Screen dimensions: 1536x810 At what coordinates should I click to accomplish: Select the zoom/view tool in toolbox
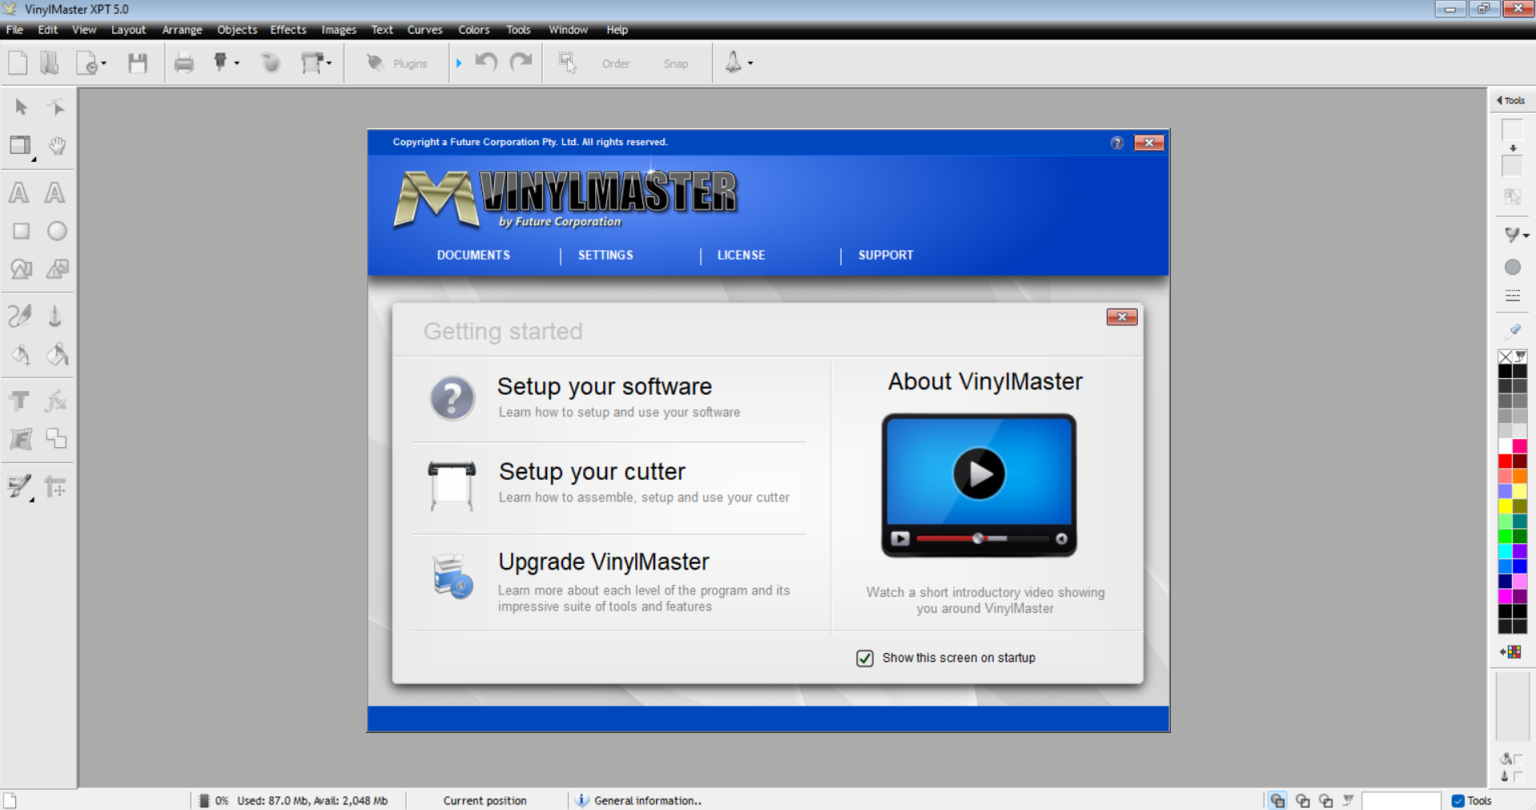(x=20, y=146)
